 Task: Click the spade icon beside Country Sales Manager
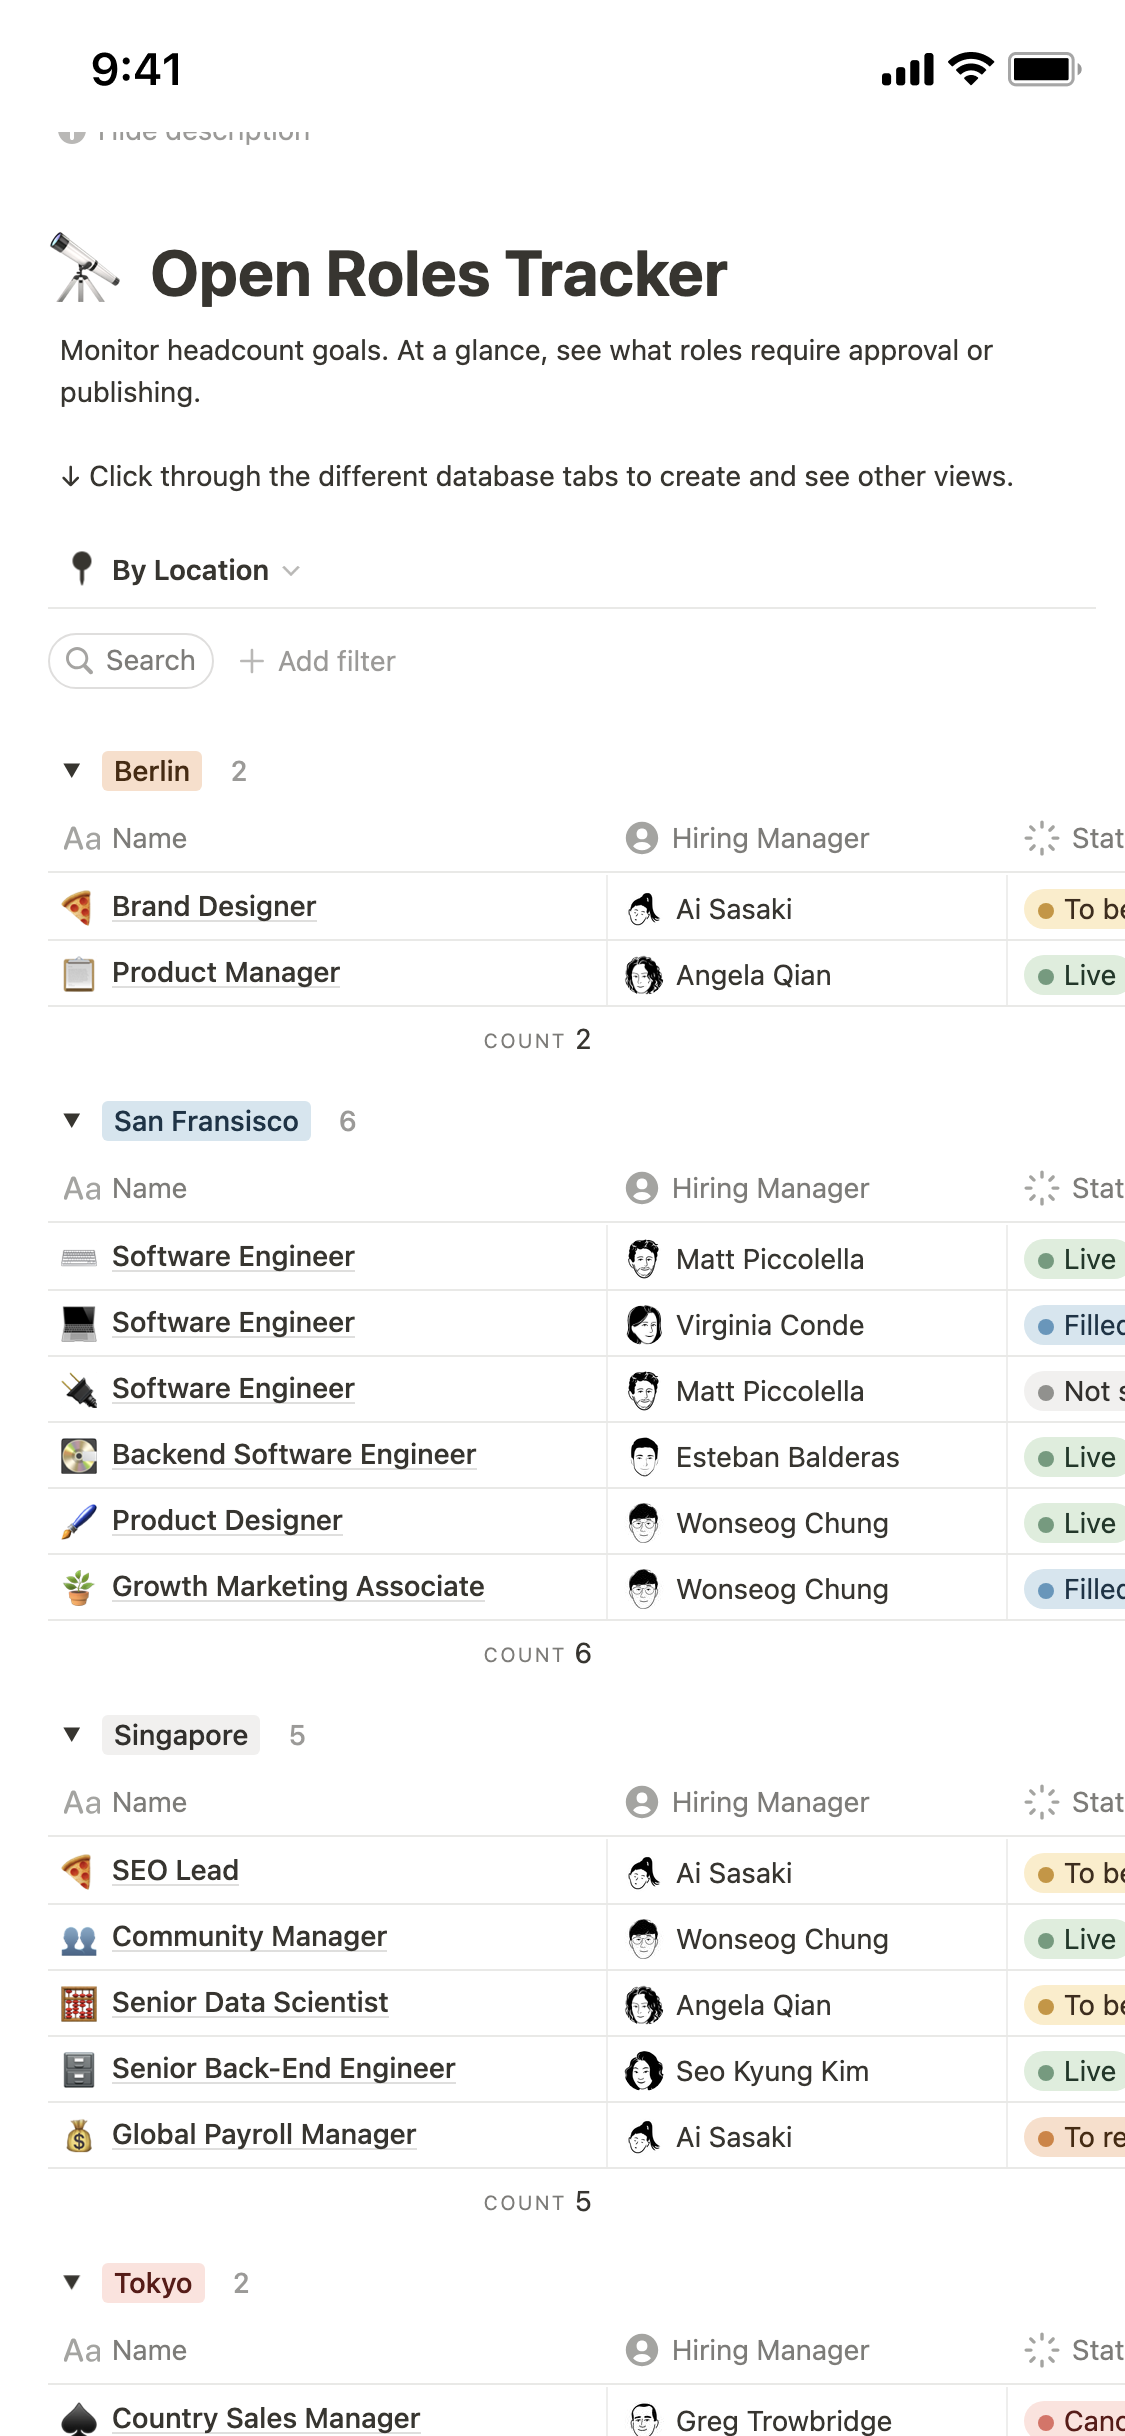(78, 2419)
